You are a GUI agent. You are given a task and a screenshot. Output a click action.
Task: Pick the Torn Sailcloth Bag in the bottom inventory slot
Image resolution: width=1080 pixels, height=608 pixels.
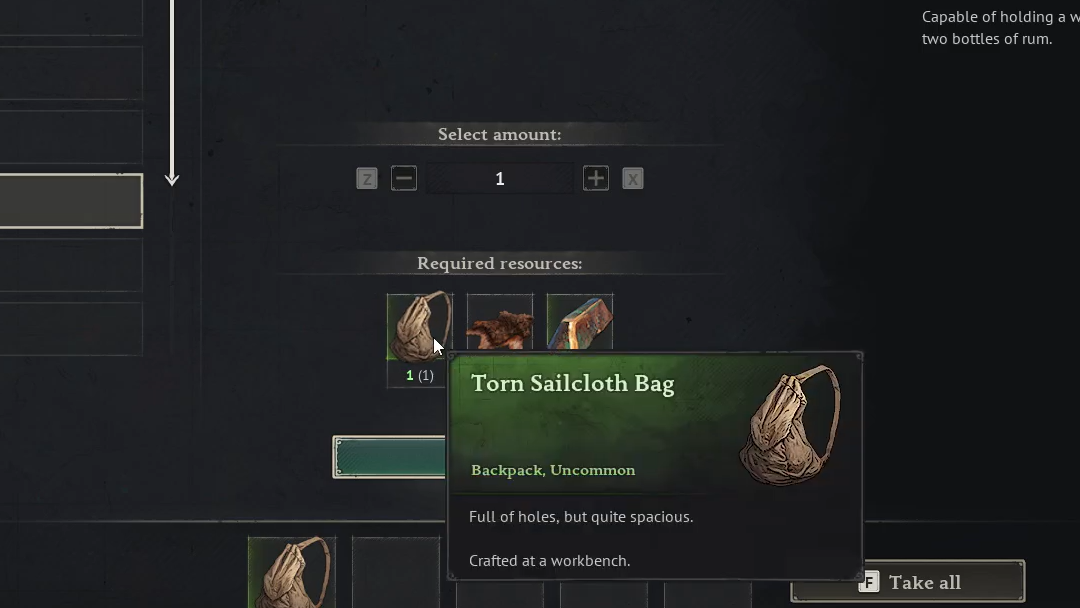292,572
